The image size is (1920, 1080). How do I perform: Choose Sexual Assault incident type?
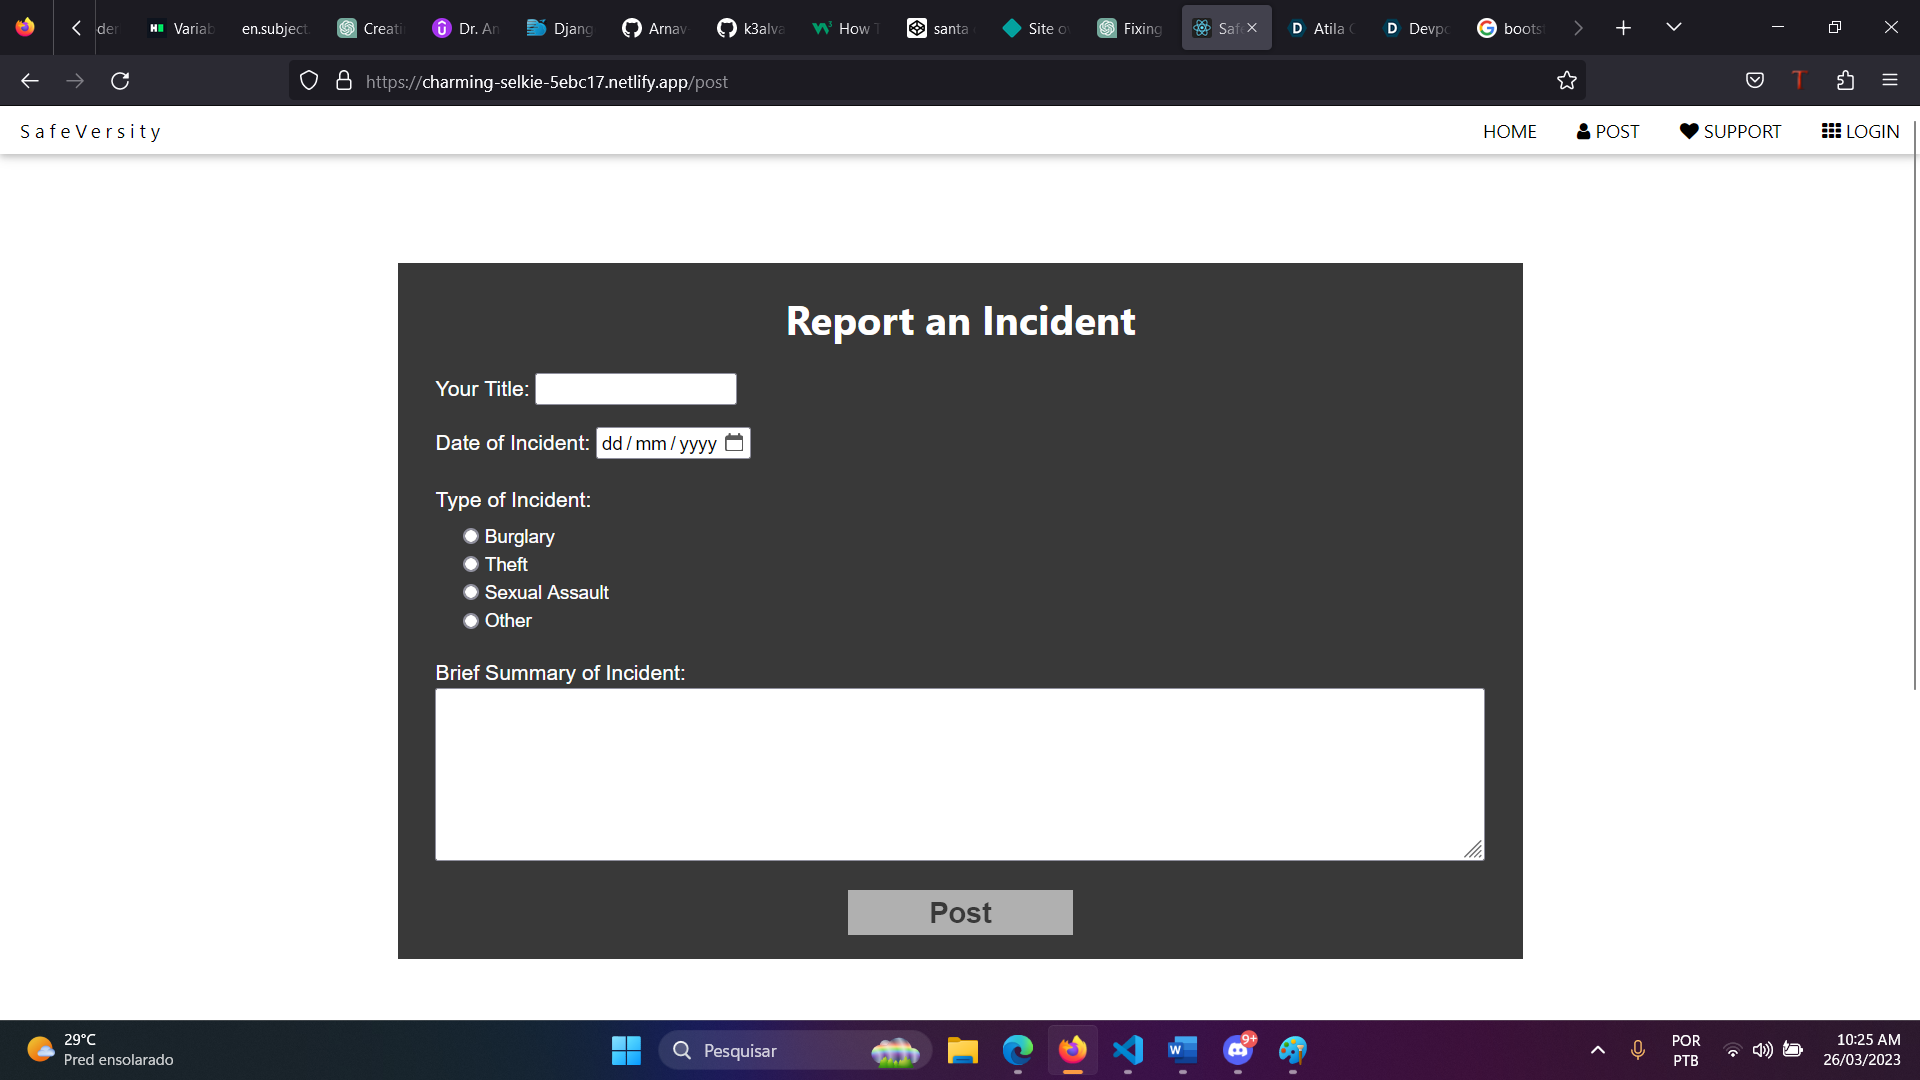[471, 593]
